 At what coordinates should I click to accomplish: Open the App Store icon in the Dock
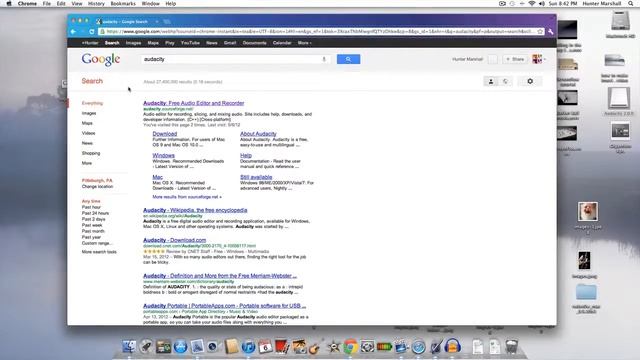(x=180, y=347)
